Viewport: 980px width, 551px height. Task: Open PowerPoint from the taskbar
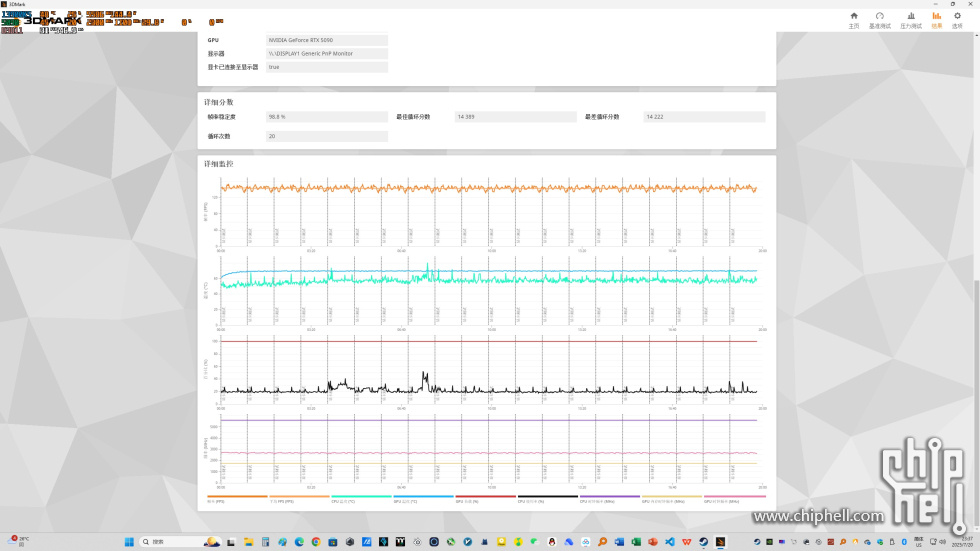pos(653,542)
